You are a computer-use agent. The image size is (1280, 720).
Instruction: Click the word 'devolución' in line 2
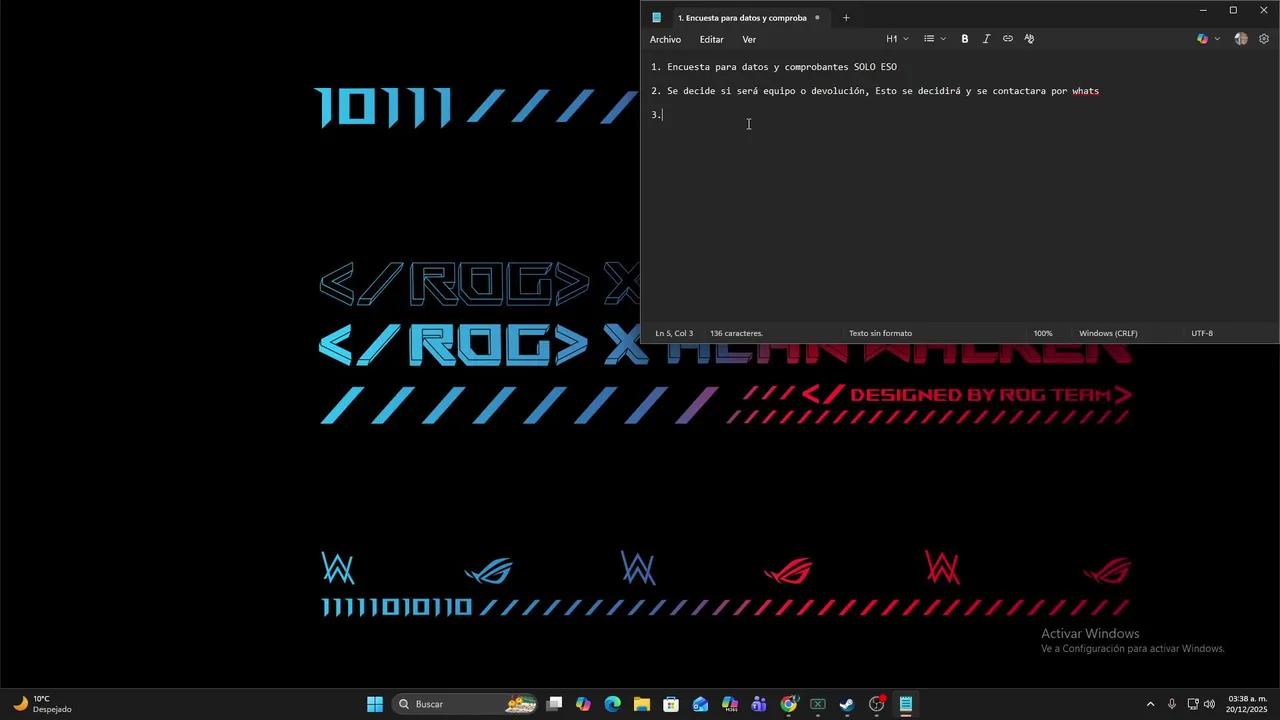point(838,91)
